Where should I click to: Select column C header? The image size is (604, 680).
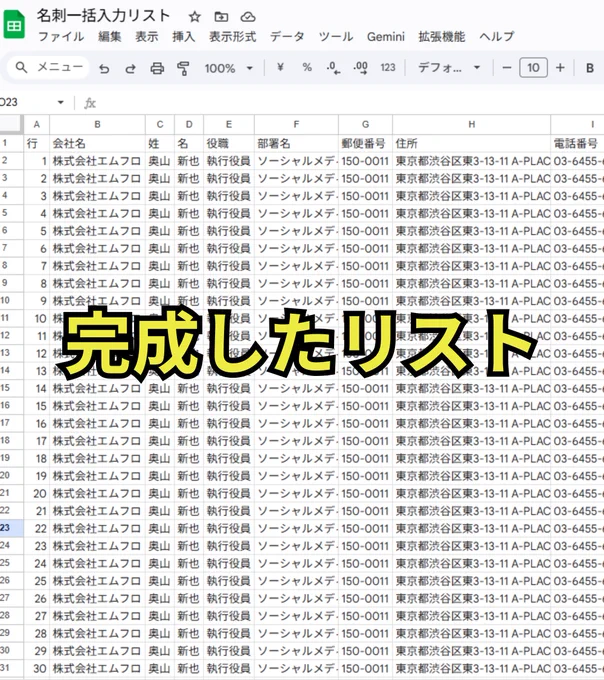pyautogui.click(x=160, y=124)
